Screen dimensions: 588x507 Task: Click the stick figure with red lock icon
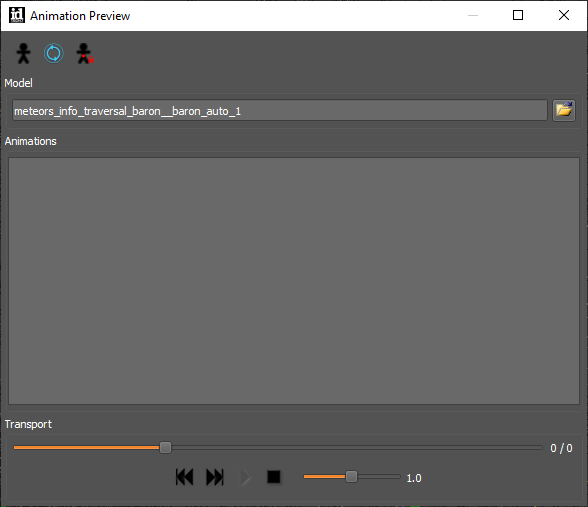(85, 53)
